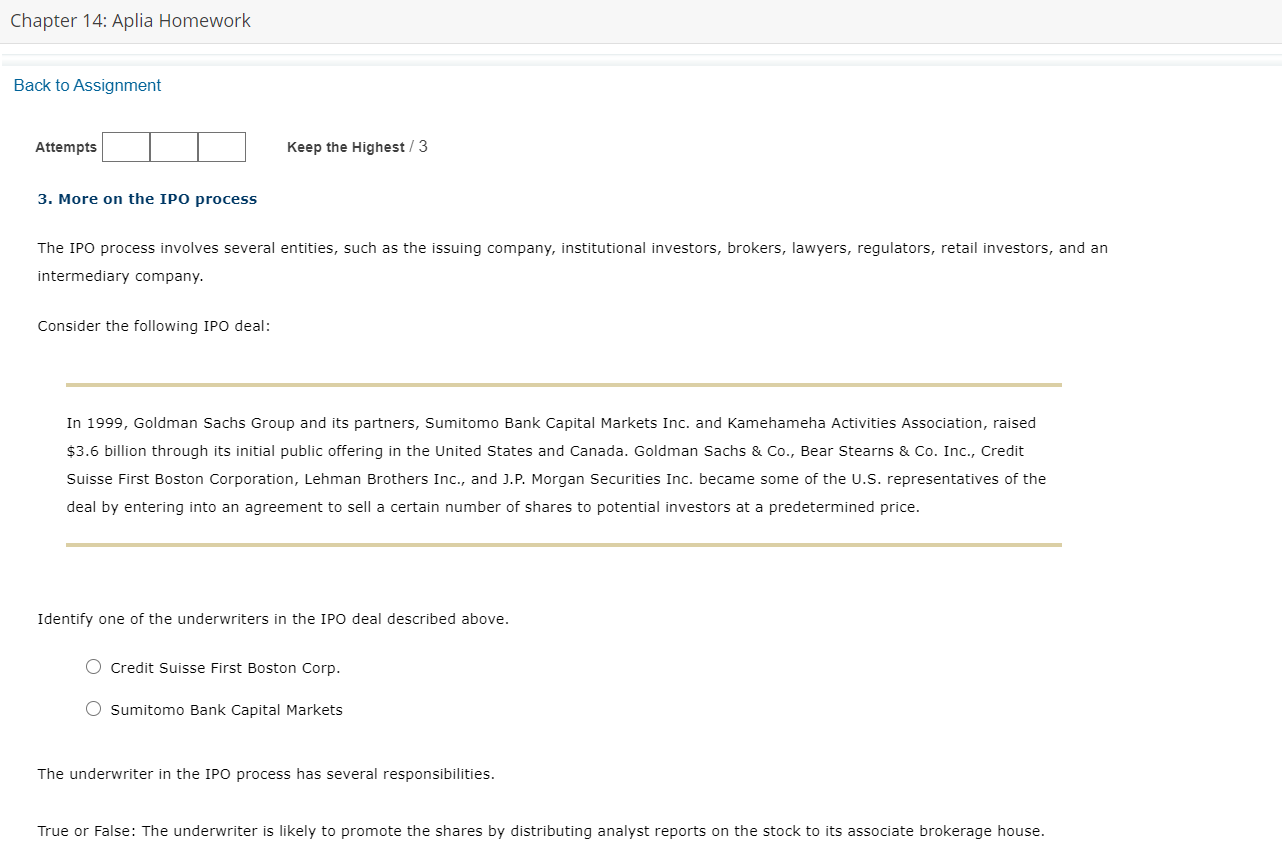Click the Chapter 14: Aplia Homework header
Image resolution: width=1282 pixels, height=845 pixels.
130,20
